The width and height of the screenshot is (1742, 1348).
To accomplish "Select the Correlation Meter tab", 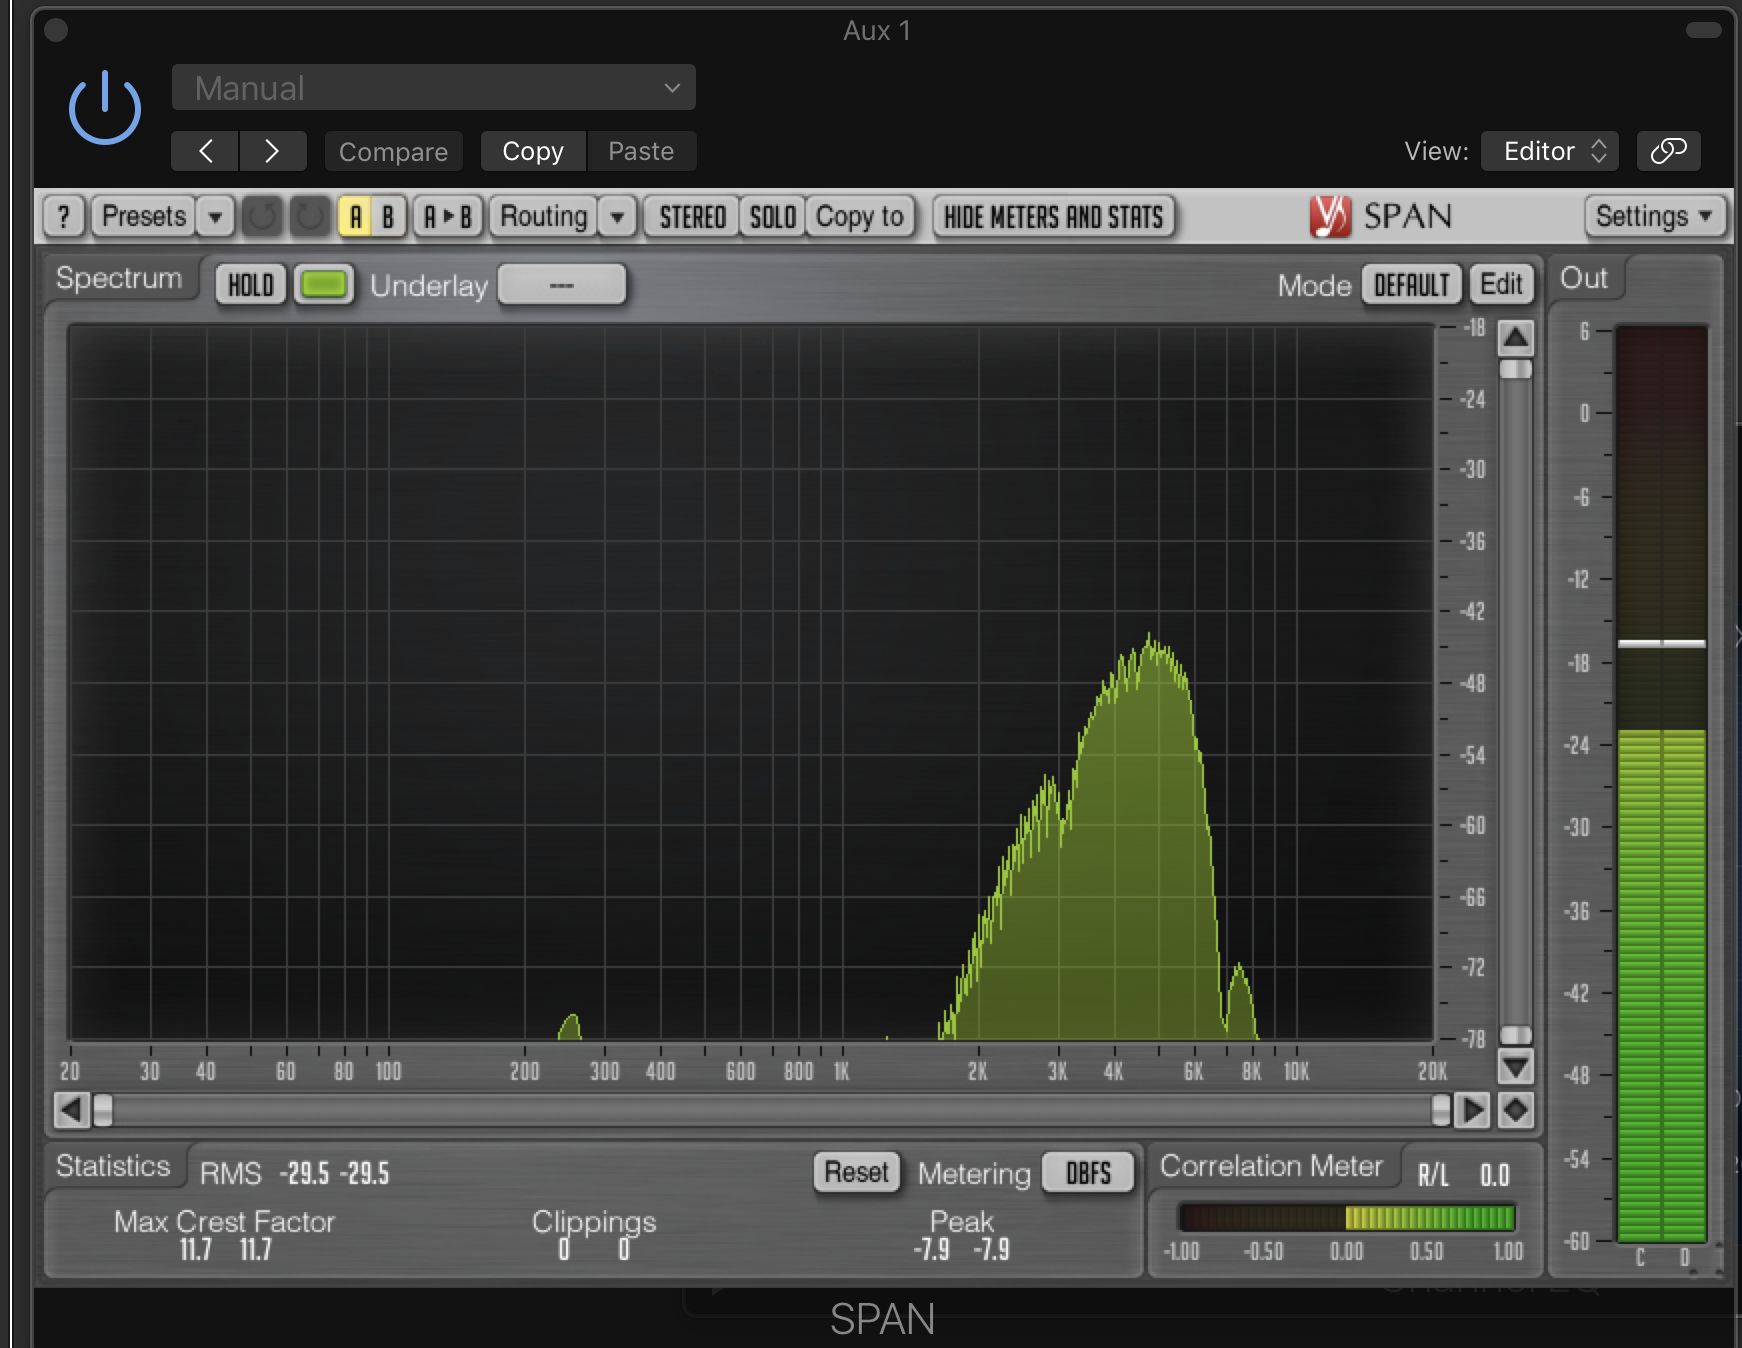I will coord(1271,1166).
